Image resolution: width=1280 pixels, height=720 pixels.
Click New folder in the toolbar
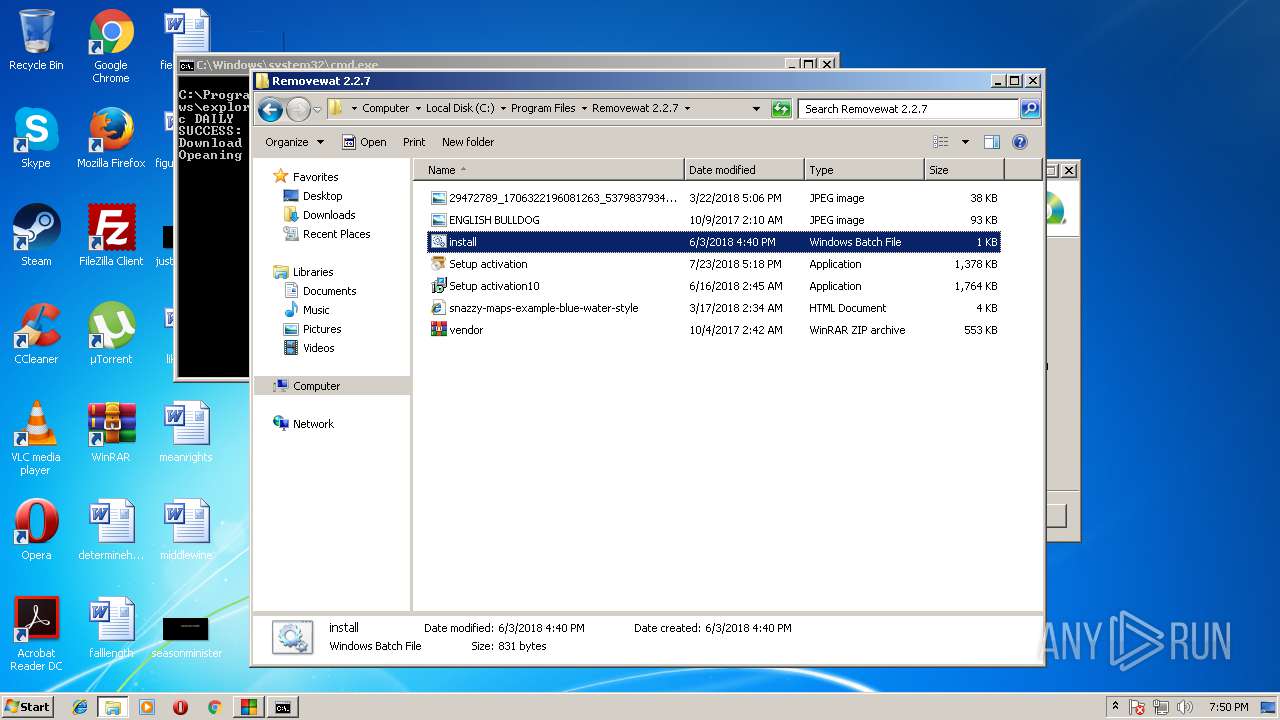point(468,142)
